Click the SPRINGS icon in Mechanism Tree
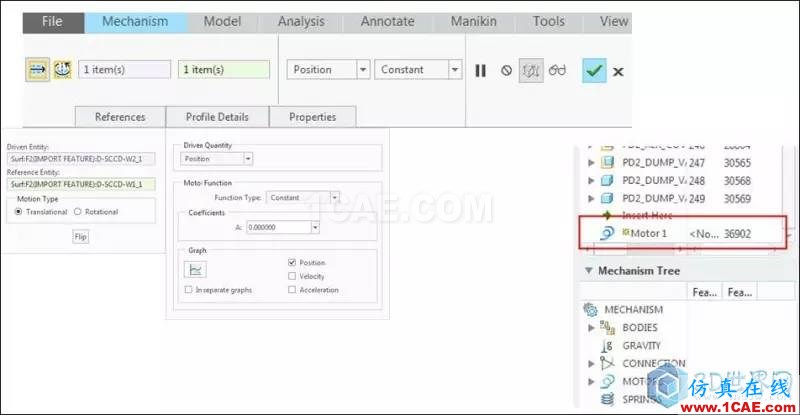 [607, 399]
